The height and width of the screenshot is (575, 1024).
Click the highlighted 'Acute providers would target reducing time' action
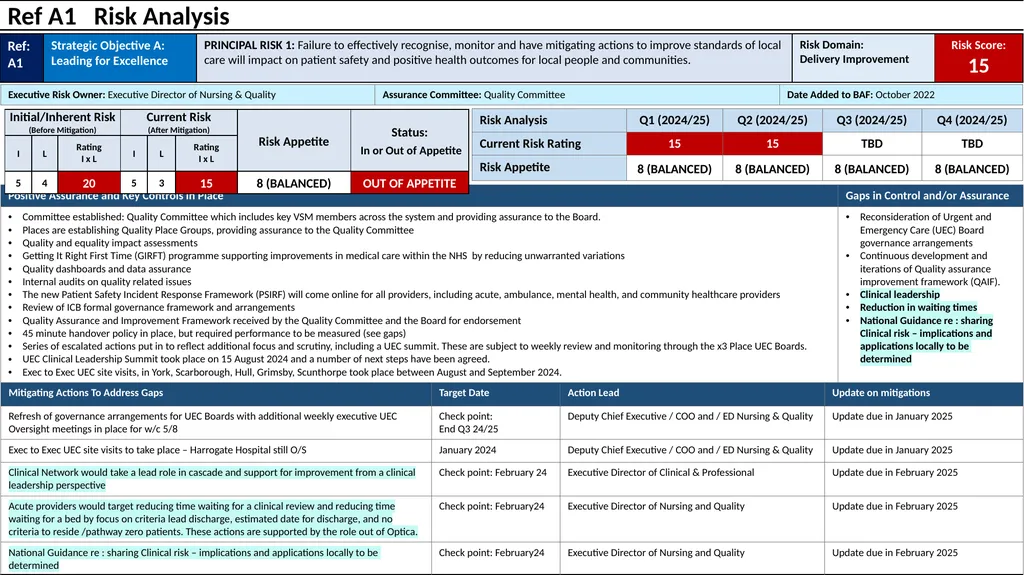[x=213, y=519]
